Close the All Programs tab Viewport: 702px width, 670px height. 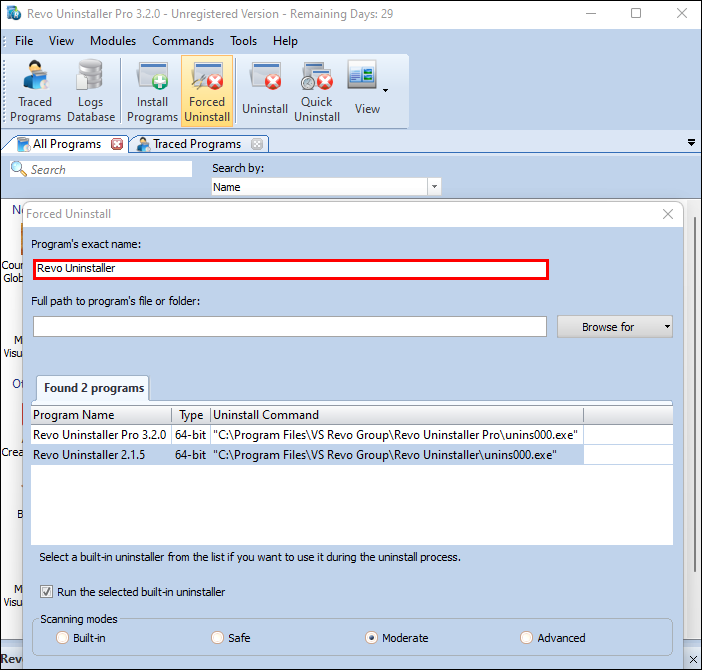117,144
